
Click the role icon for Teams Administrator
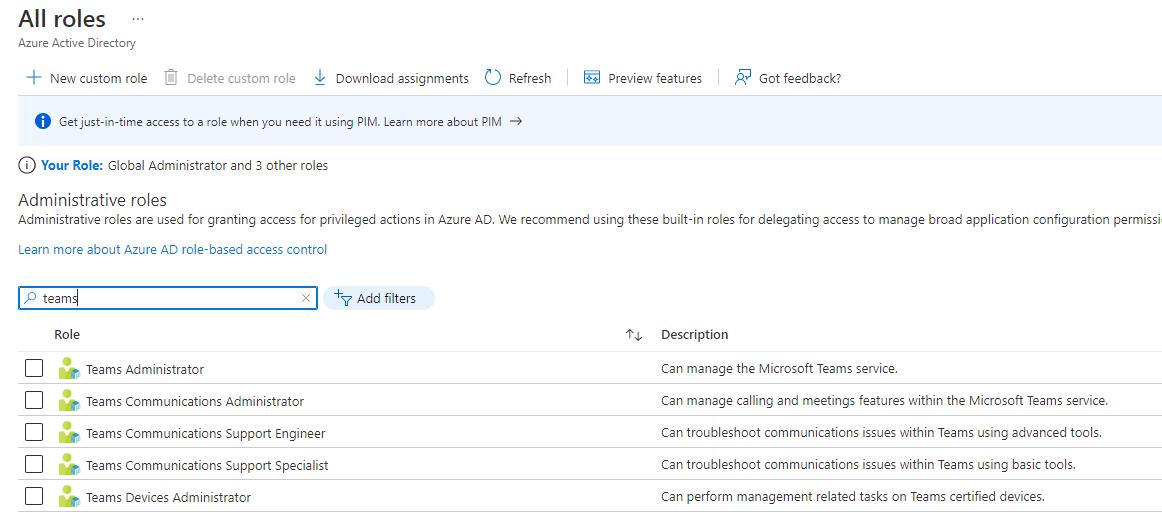tap(69, 368)
